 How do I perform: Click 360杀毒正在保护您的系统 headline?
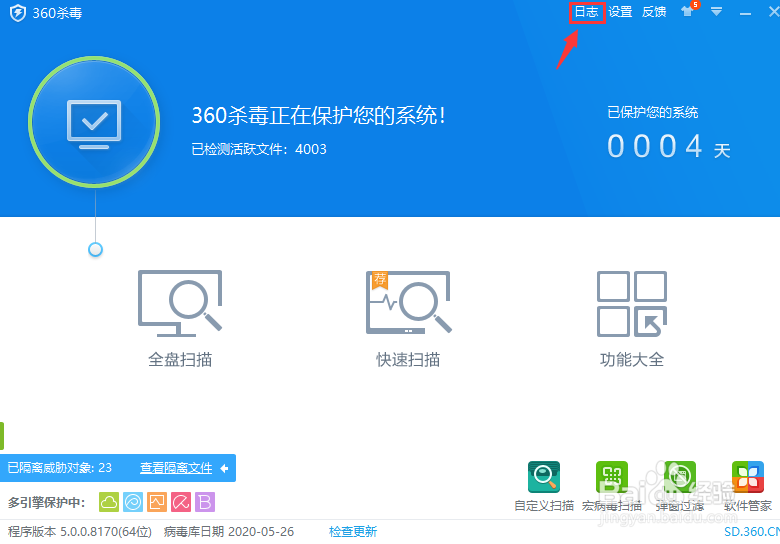318,115
